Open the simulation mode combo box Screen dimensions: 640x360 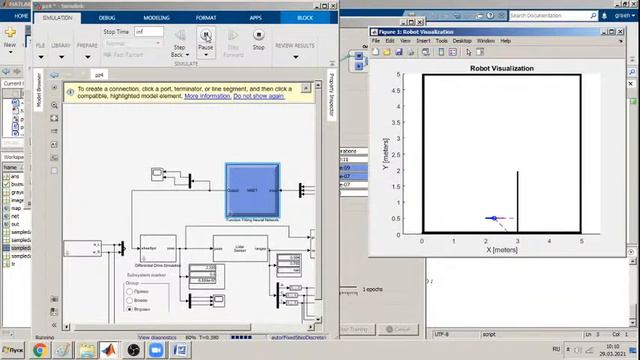[133, 43]
